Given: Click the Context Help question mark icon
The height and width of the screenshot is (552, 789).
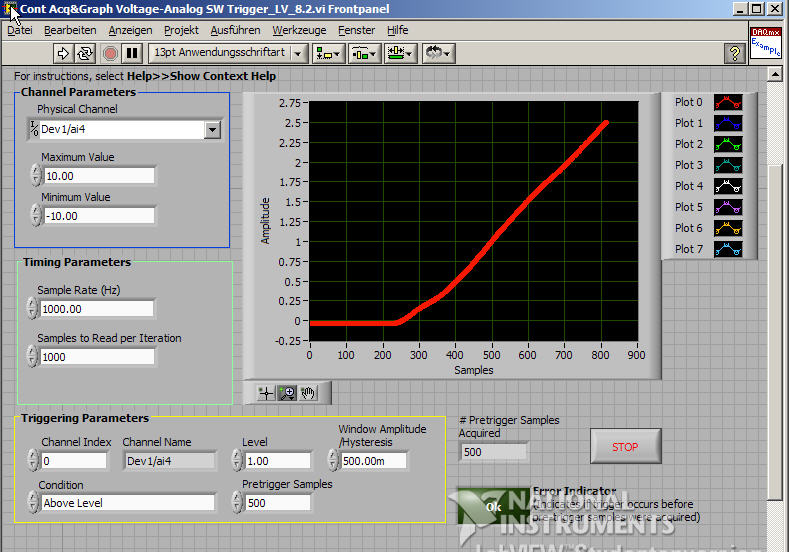Looking at the screenshot, I should click(735, 53).
